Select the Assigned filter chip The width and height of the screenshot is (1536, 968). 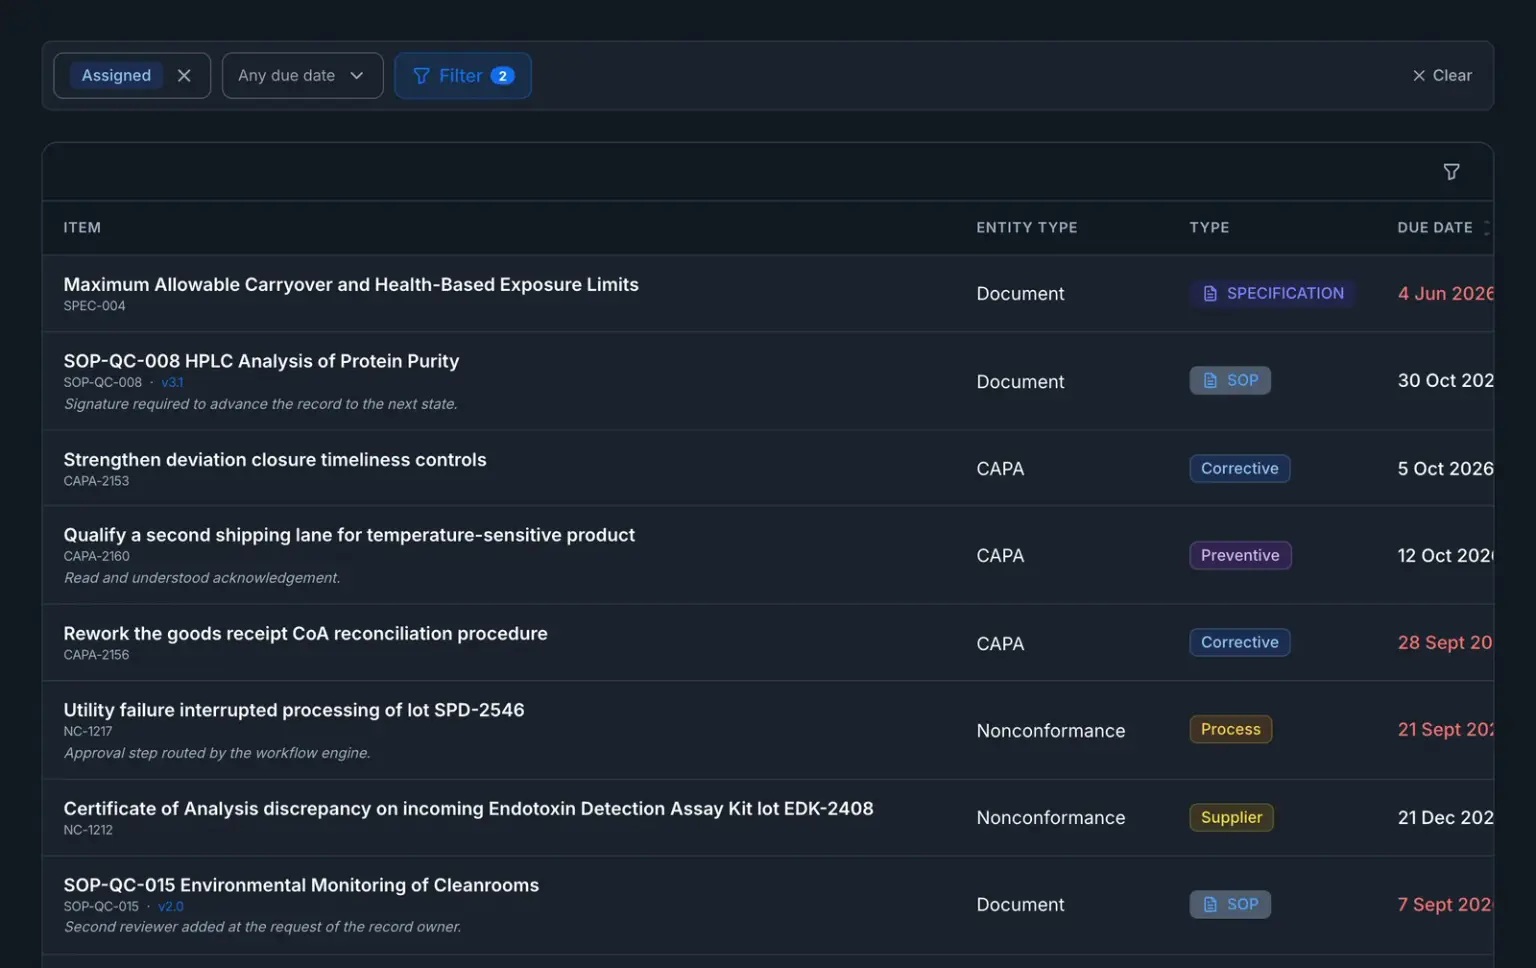tap(116, 76)
